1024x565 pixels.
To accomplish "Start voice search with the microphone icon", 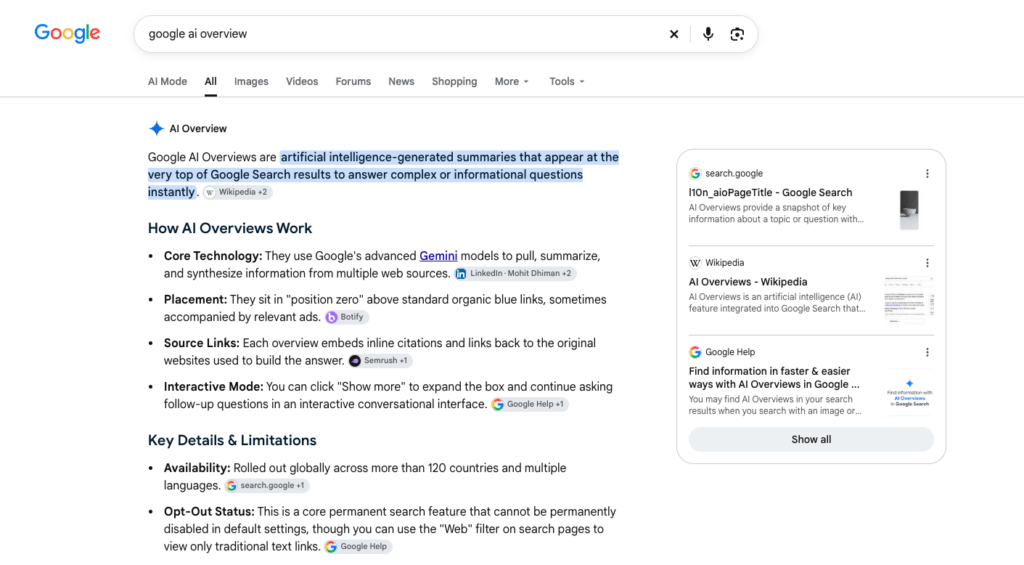I will pos(708,34).
